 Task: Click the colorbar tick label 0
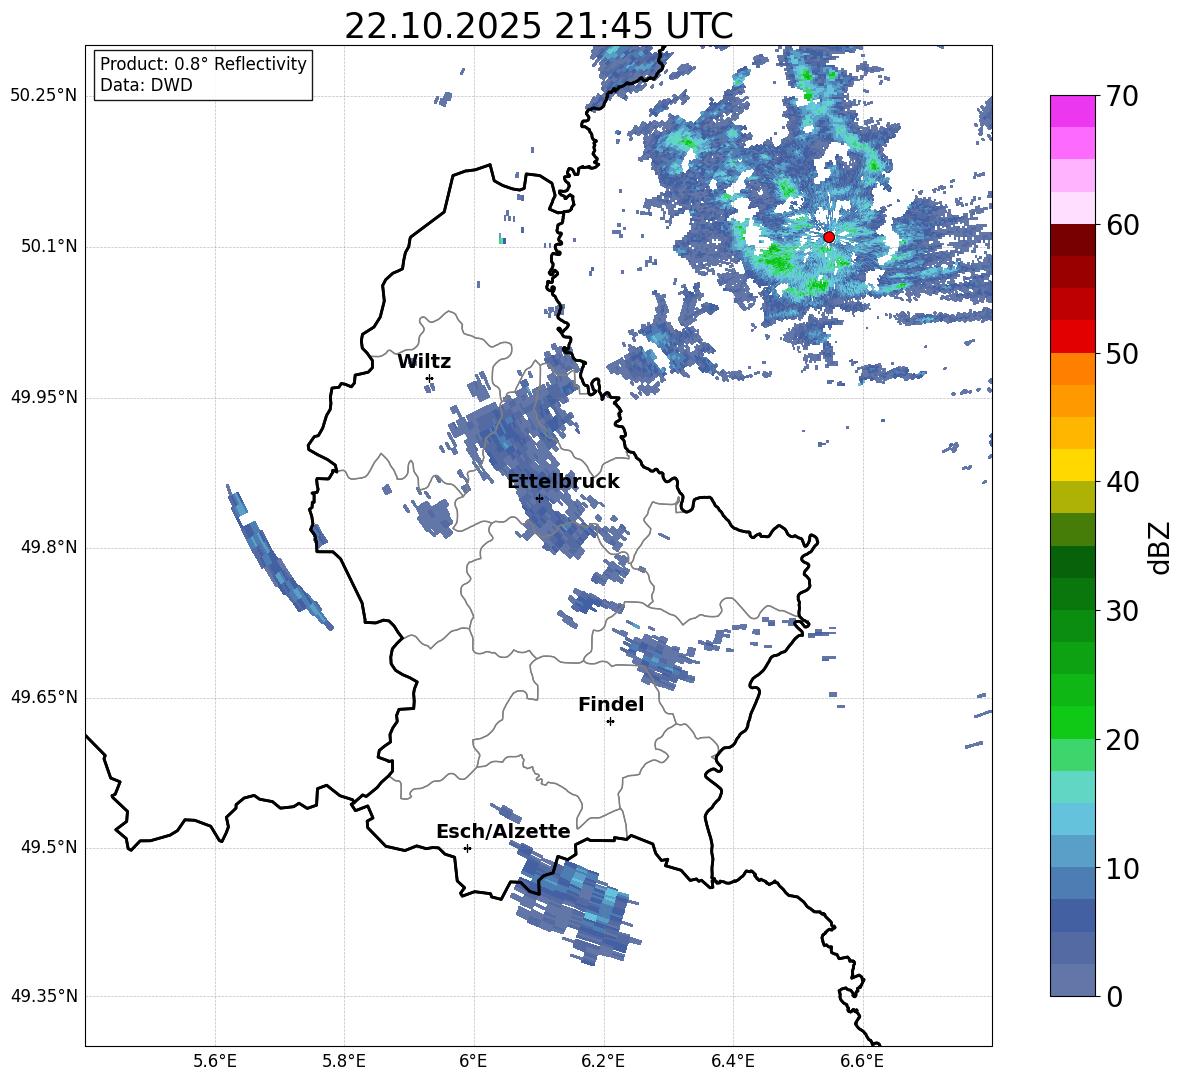pos(1114,996)
